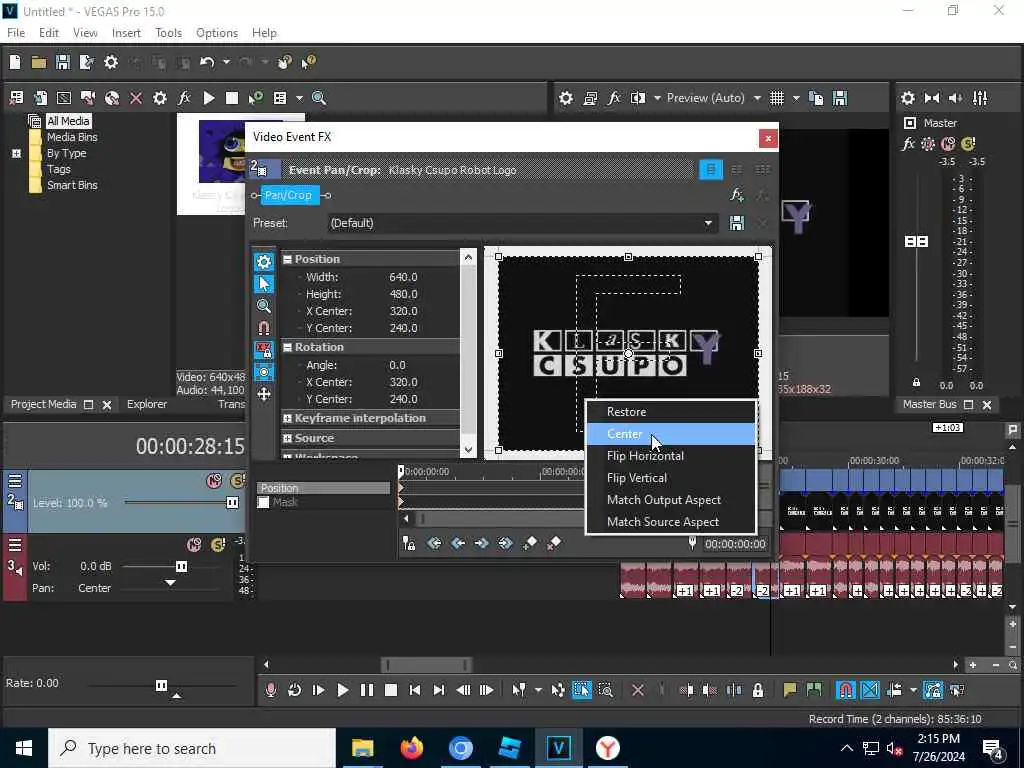Click the Record microphone button
Image resolution: width=1024 pixels, height=768 pixels.
click(271, 690)
